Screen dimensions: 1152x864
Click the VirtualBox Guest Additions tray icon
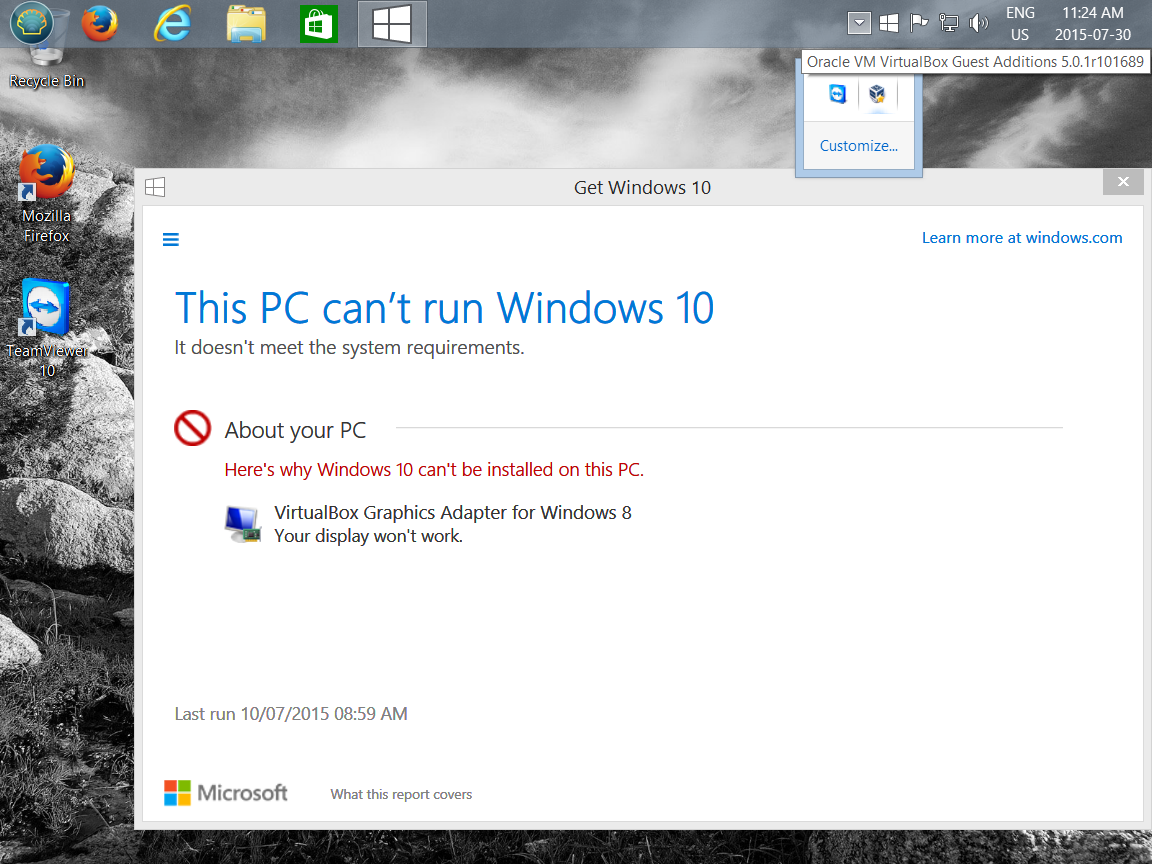tap(876, 94)
